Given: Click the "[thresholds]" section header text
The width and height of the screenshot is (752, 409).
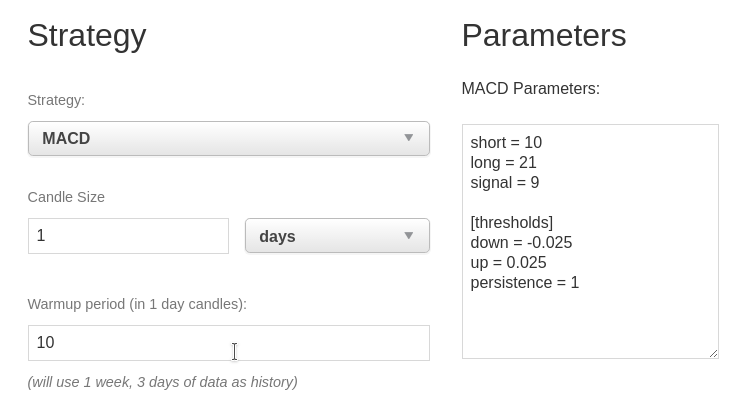Looking at the screenshot, I should point(511,223).
